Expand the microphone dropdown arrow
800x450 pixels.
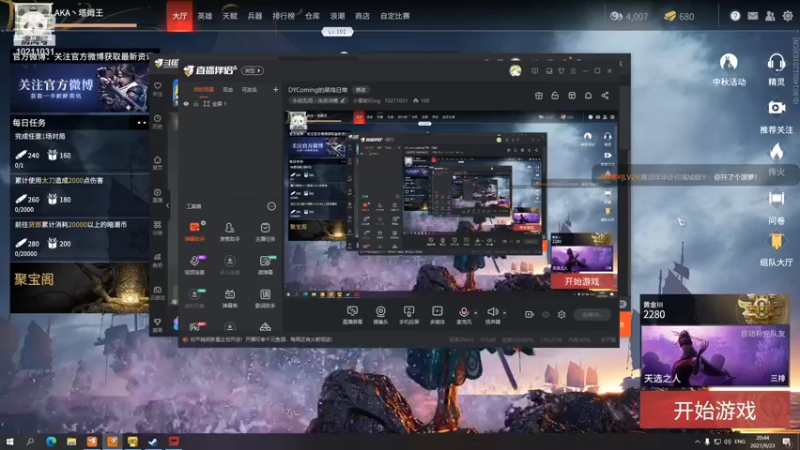pyautogui.click(x=476, y=313)
